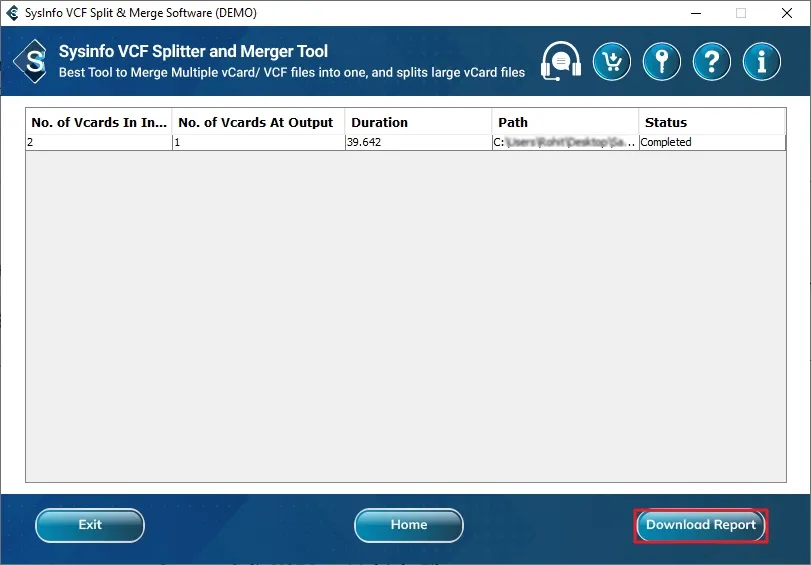Select the input vcards count cell showing 2

99,142
